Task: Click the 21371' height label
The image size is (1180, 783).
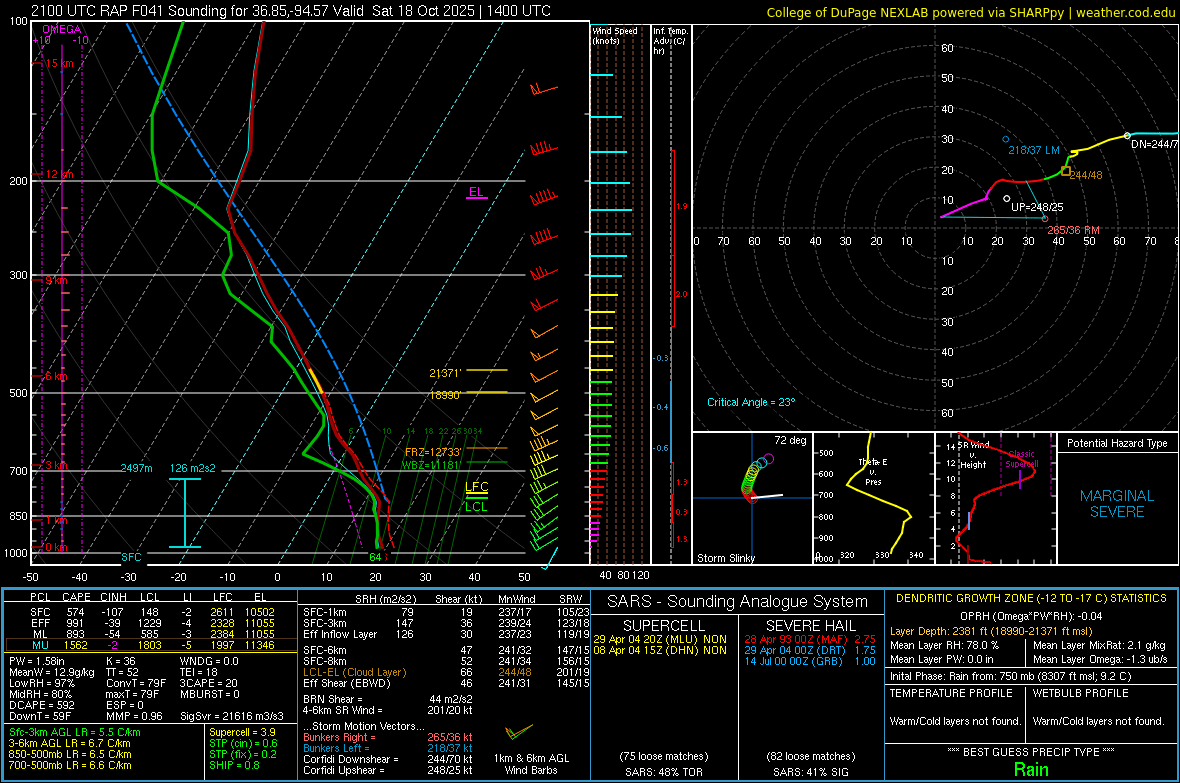Action: 445,373
